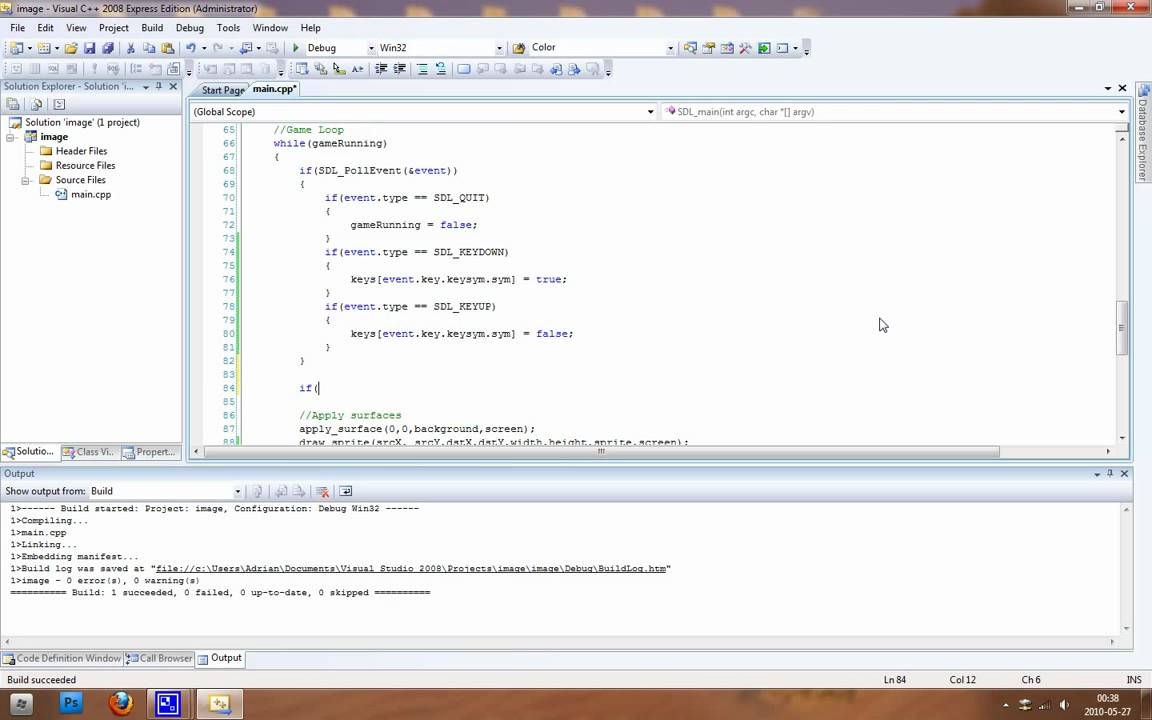Viewport: 1152px width, 720px height.
Task: Collapse the Source Files folder node
Action: (25, 180)
